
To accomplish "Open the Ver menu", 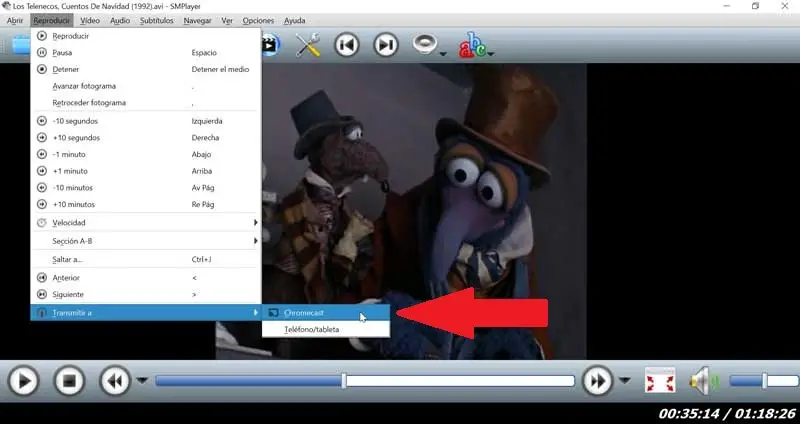I will pyautogui.click(x=227, y=20).
